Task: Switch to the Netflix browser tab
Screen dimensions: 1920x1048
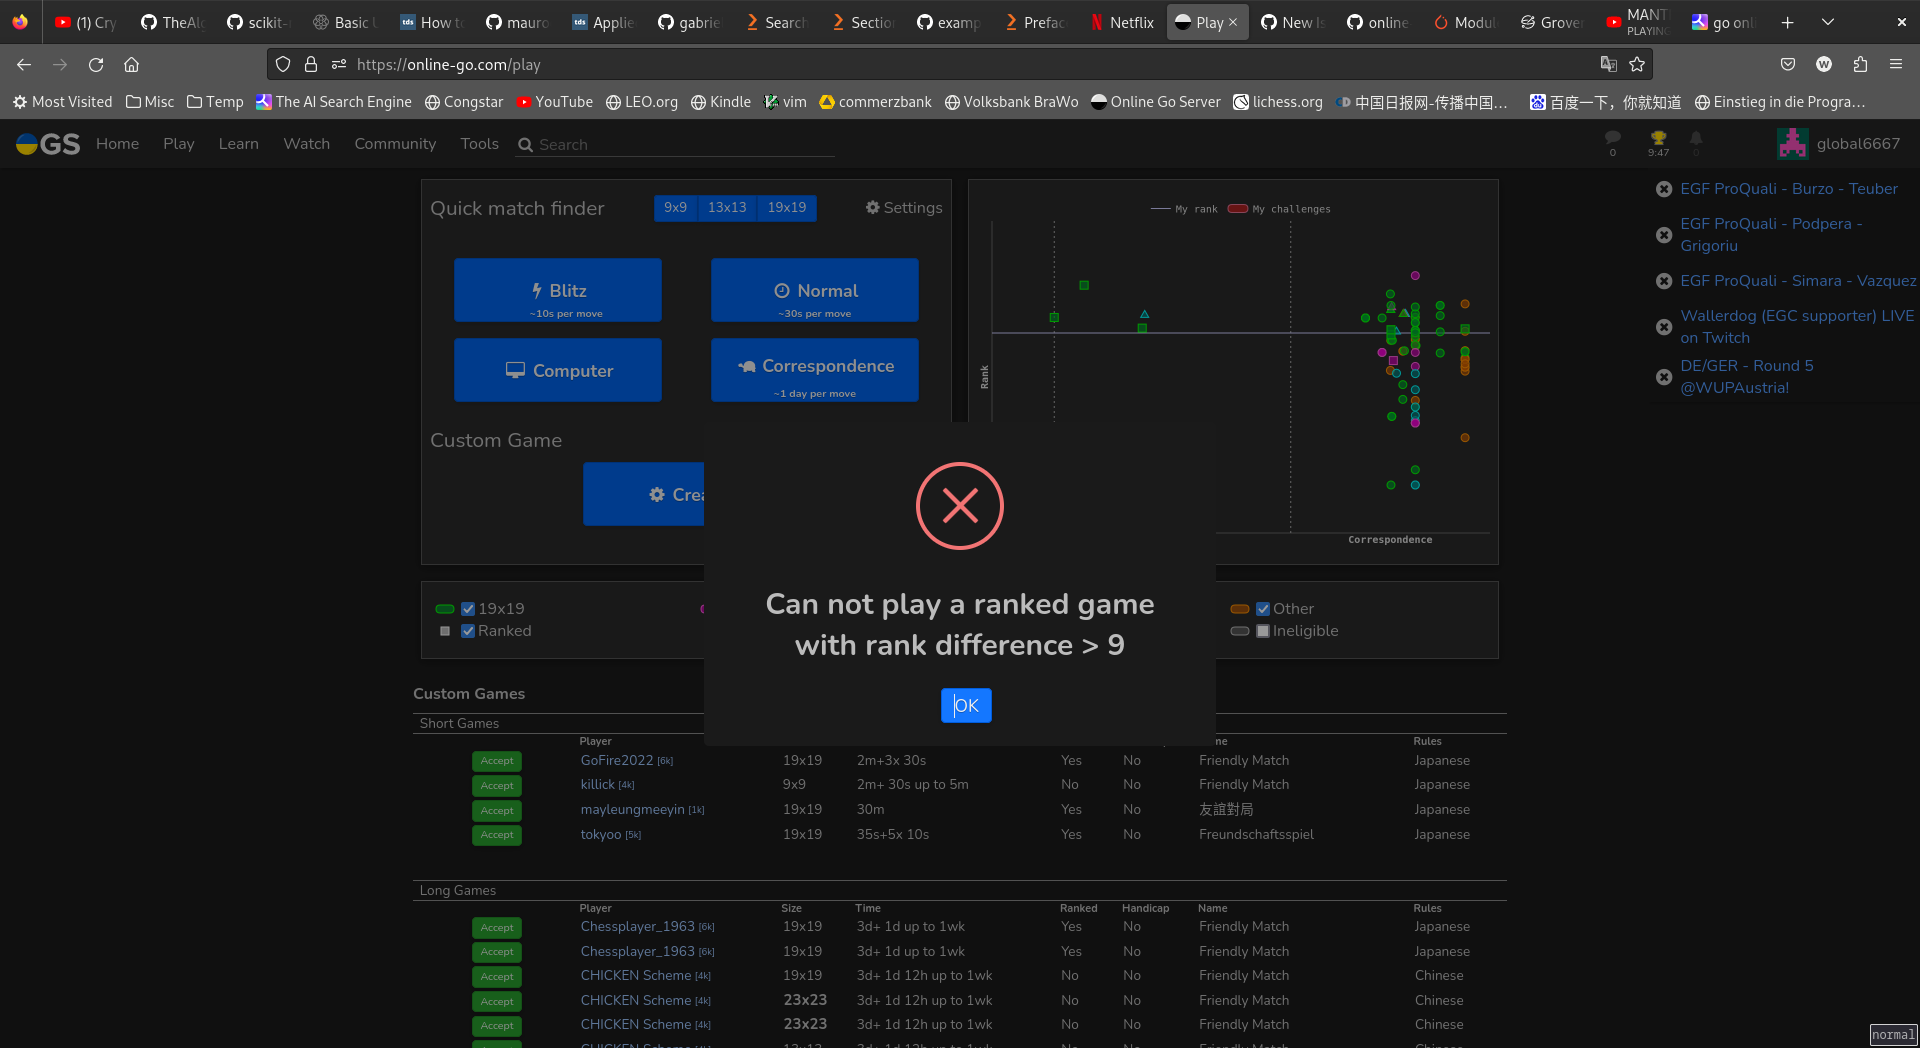Action: click(1122, 22)
